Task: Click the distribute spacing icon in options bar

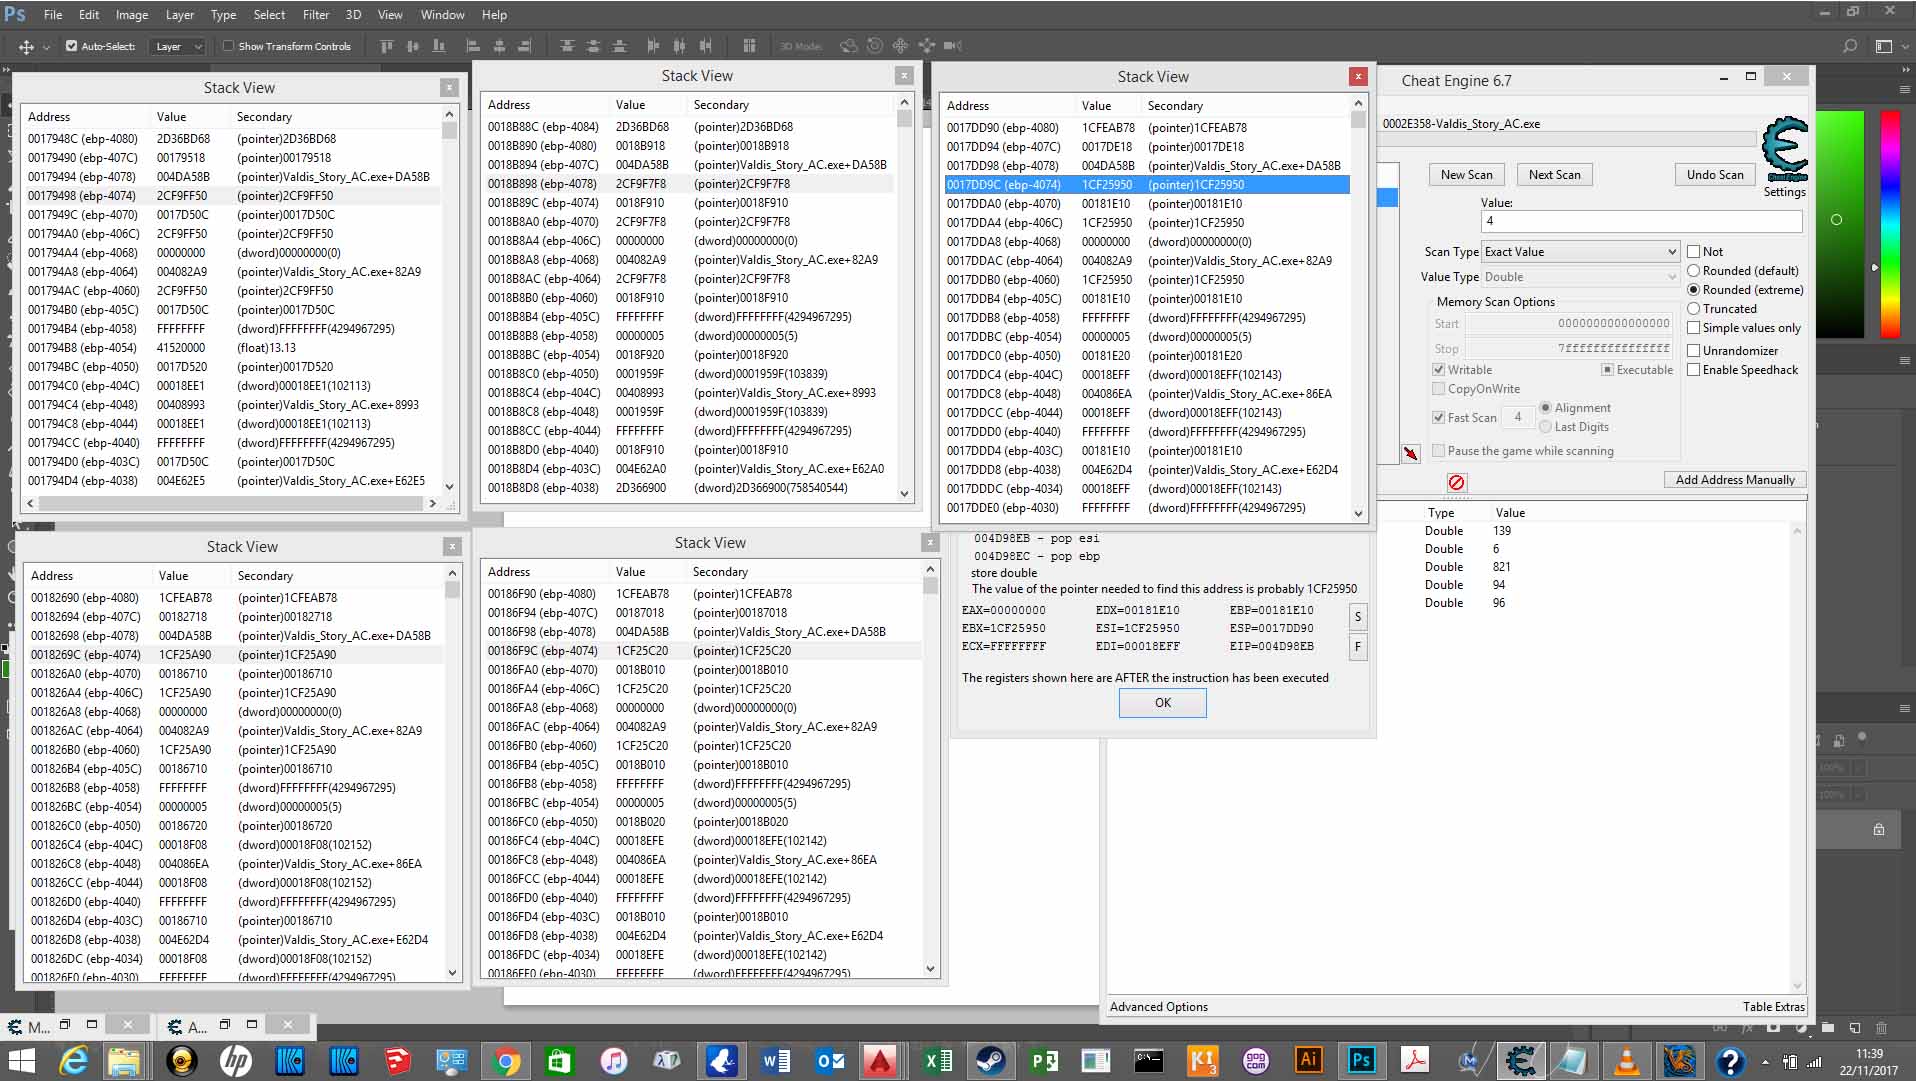Action: click(x=748, y=46)
